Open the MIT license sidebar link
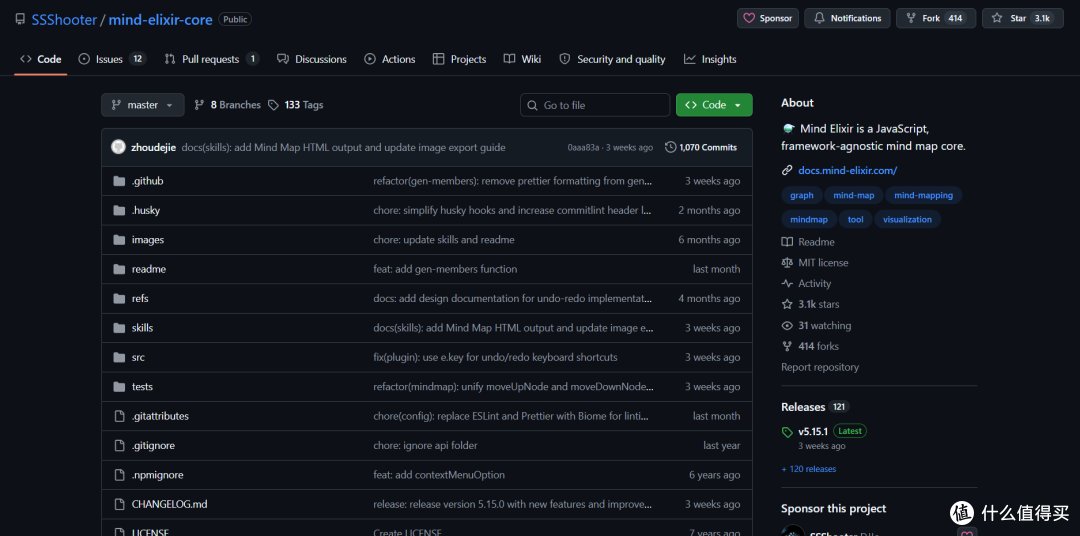The width and height of the screenshot is (1080, 536). point(816,262)
